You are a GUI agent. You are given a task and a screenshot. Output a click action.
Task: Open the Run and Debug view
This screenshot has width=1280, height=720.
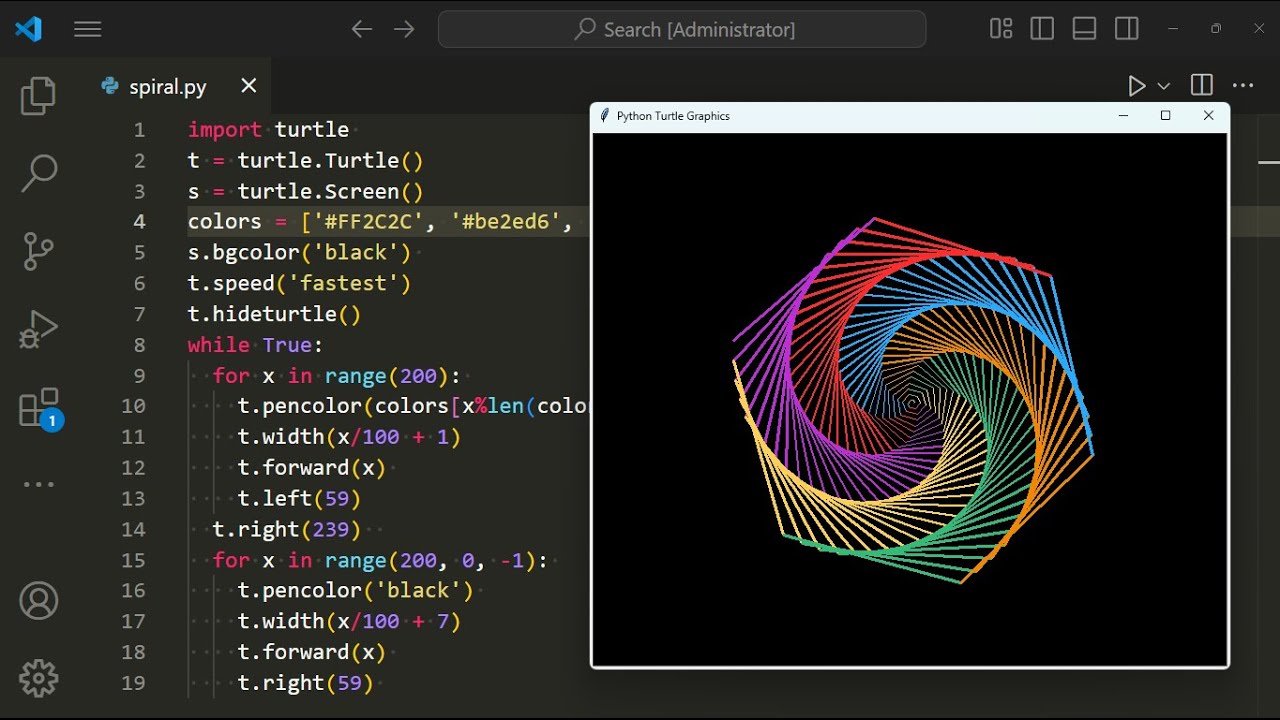pyautogui.click(x=38, y=329)
